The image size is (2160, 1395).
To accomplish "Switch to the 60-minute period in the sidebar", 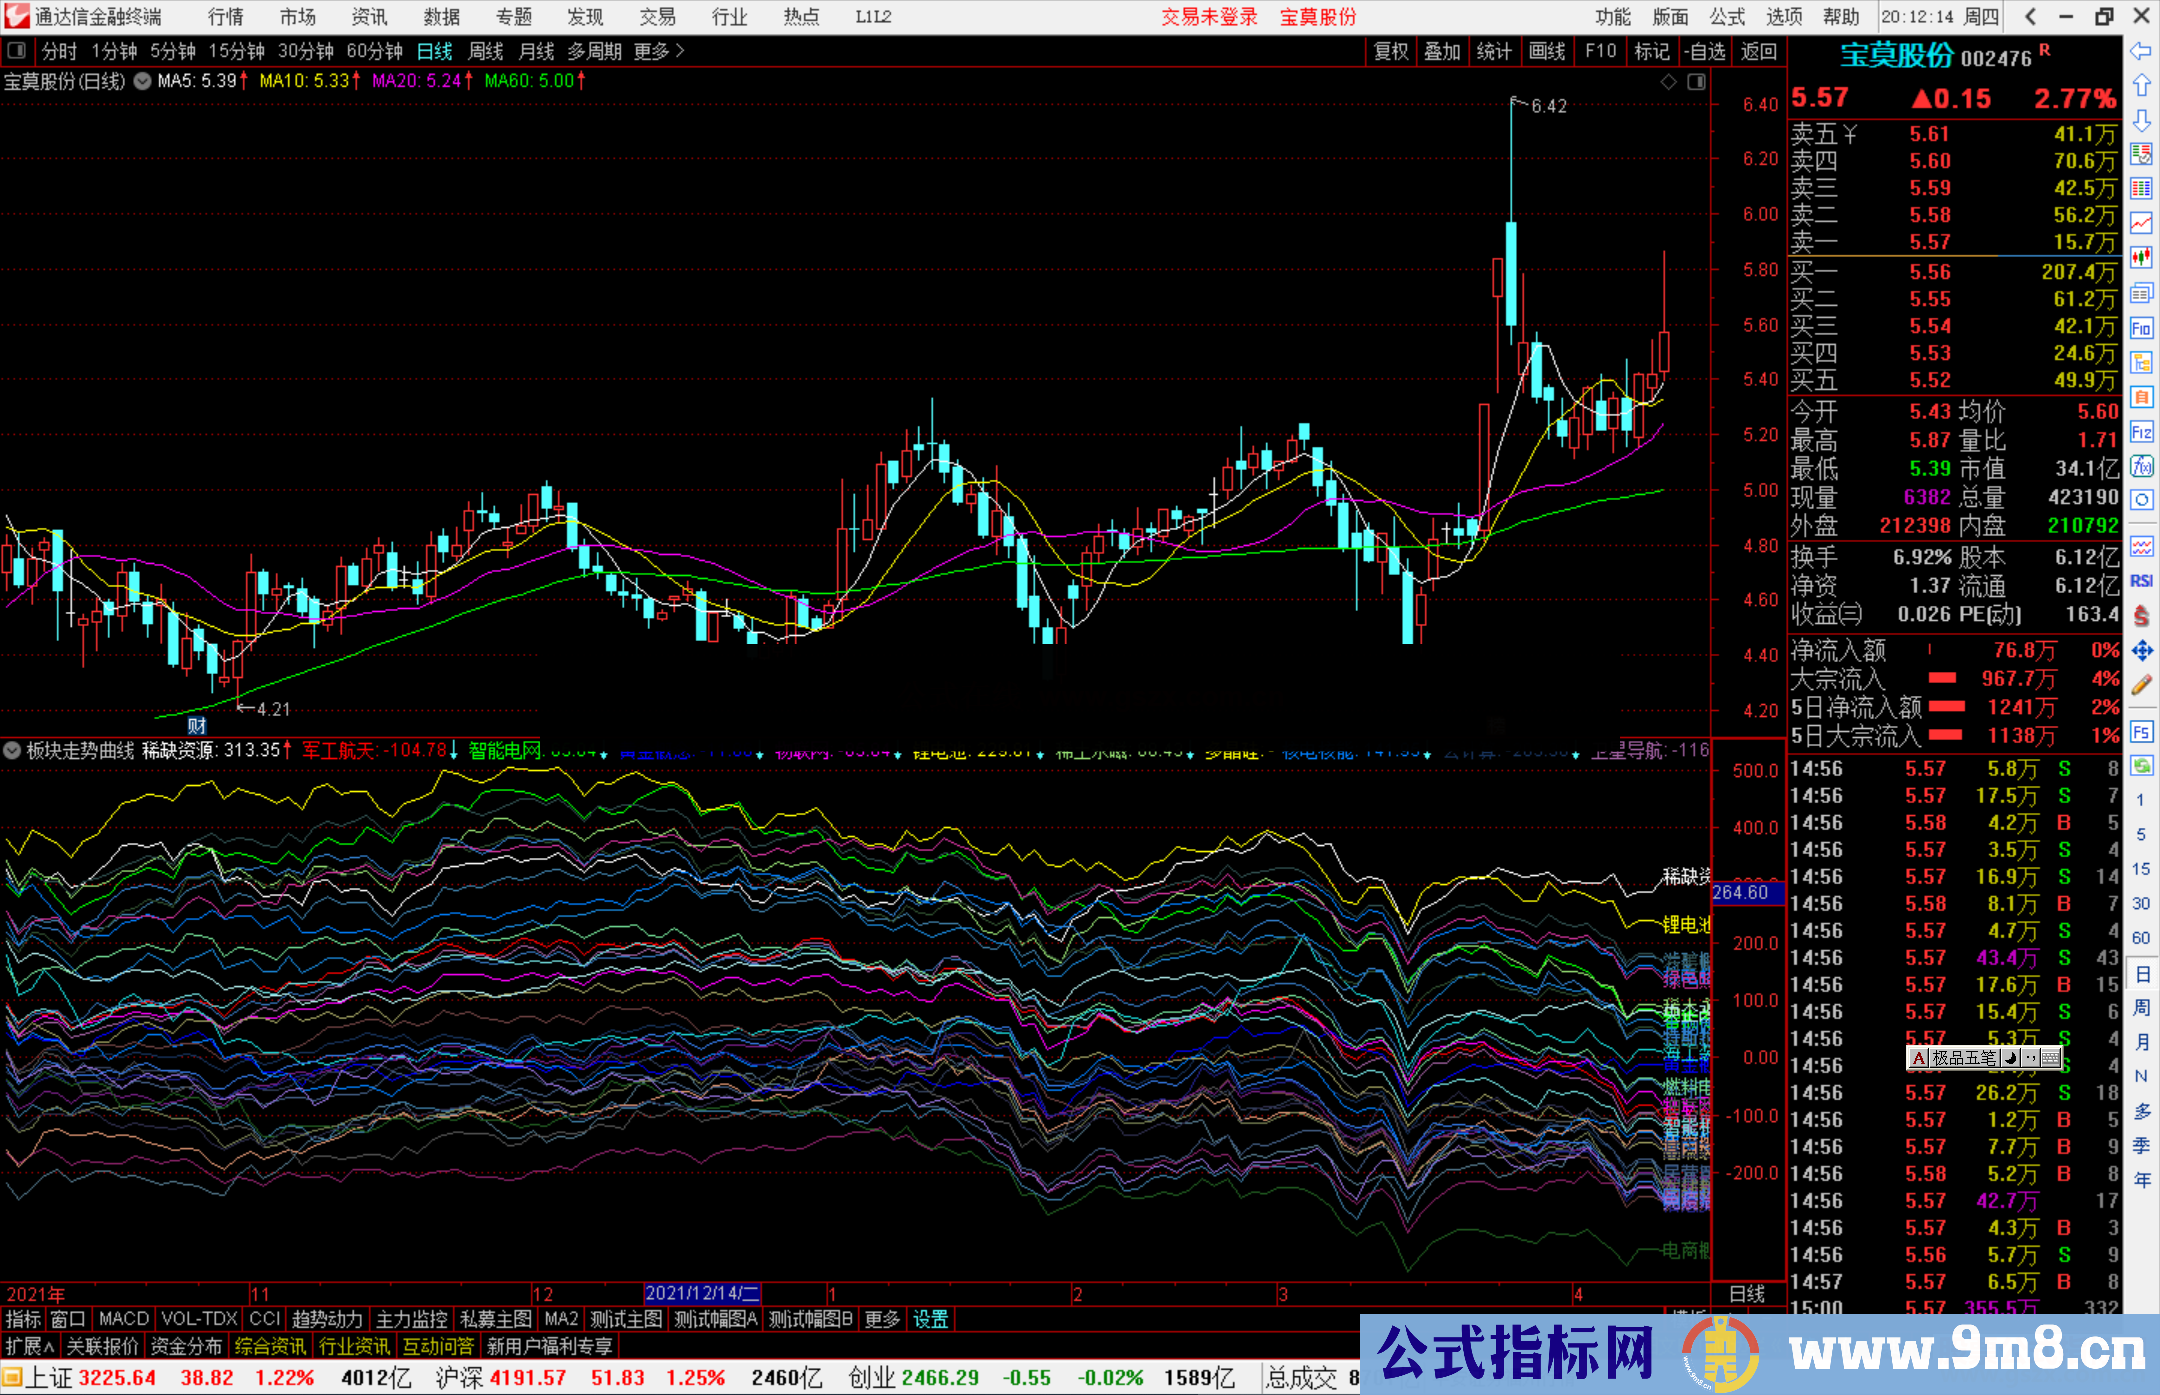I will coord(2140,938).
